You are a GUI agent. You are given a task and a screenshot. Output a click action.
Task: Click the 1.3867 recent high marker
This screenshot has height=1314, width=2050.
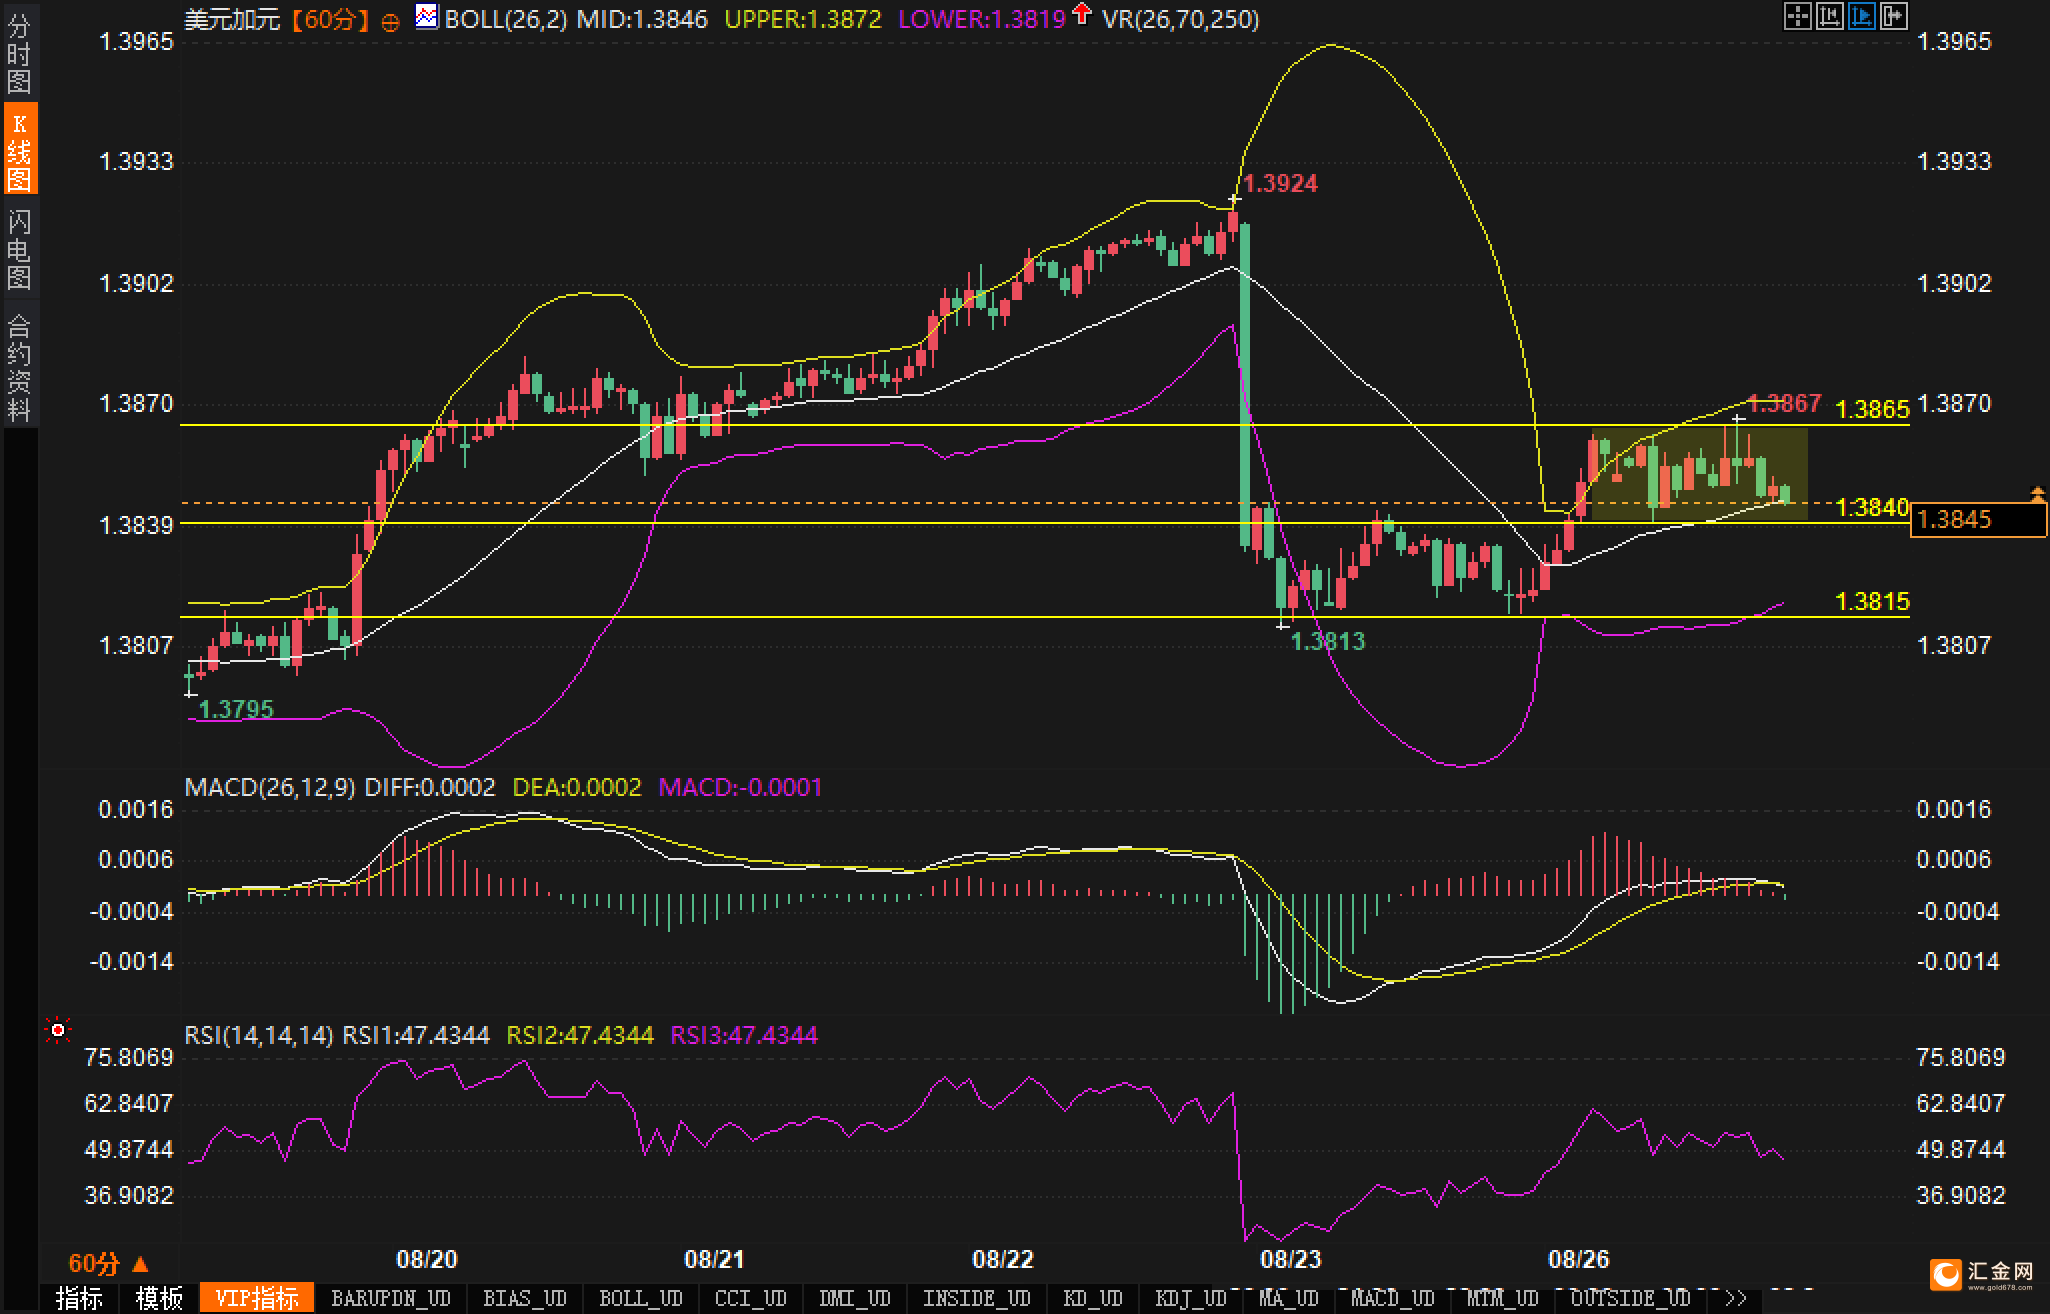pyautogui.click(x=1786, y=403)
